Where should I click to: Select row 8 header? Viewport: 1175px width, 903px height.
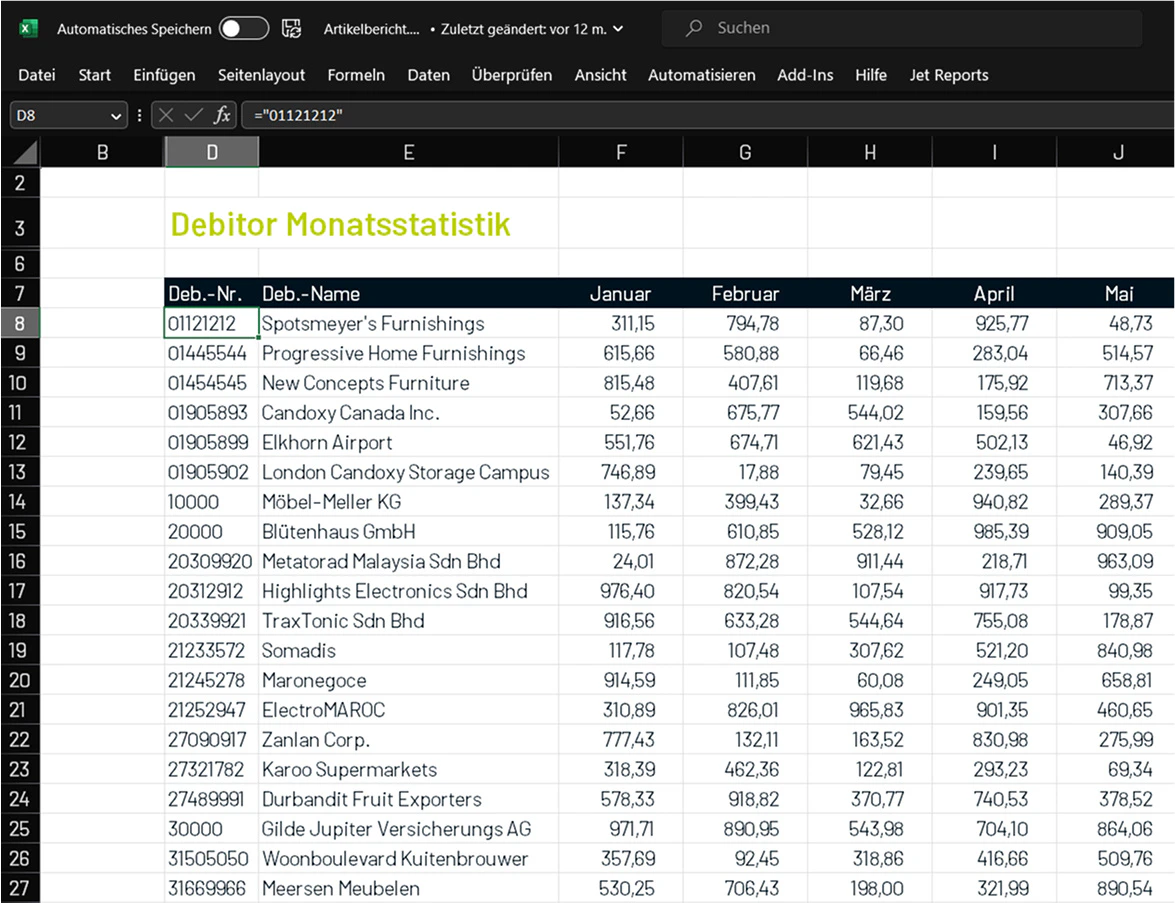coord(20,324)
